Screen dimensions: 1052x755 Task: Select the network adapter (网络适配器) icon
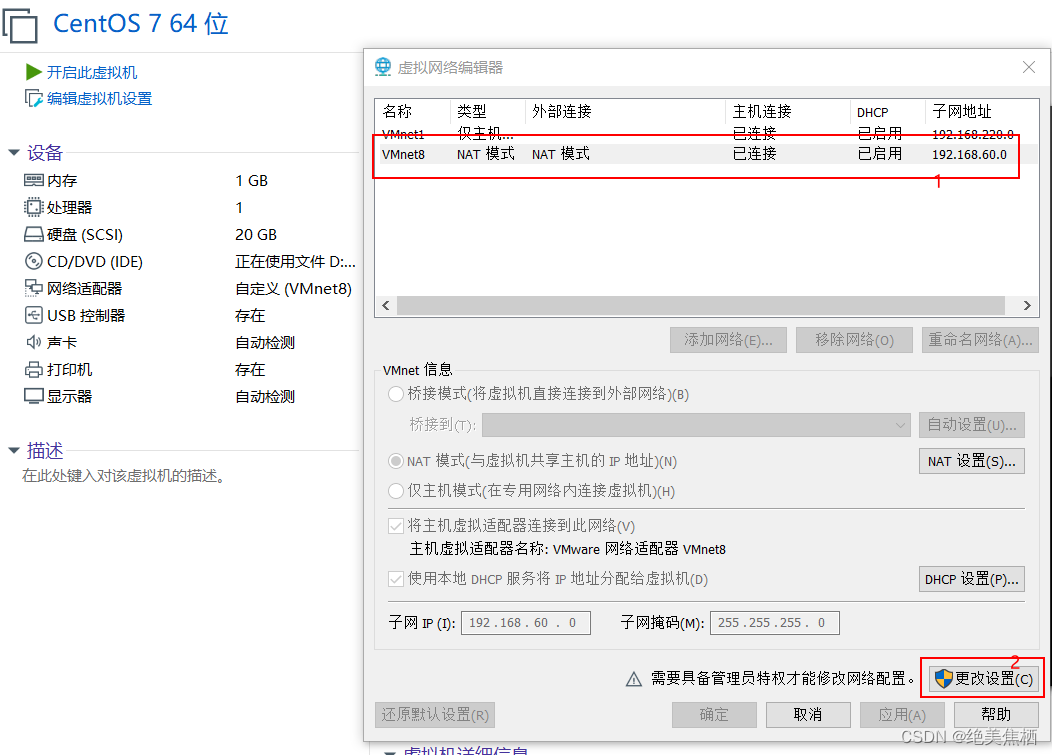(34, 288)
